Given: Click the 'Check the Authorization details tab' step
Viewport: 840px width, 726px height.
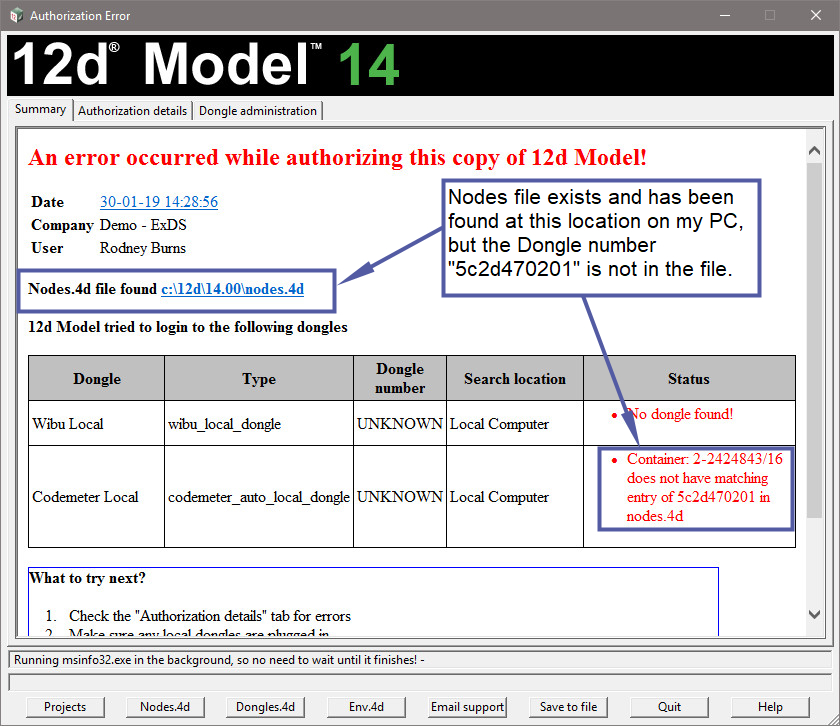Looking at the screenshot, I should pyautogui.click(x=209, y=616).
